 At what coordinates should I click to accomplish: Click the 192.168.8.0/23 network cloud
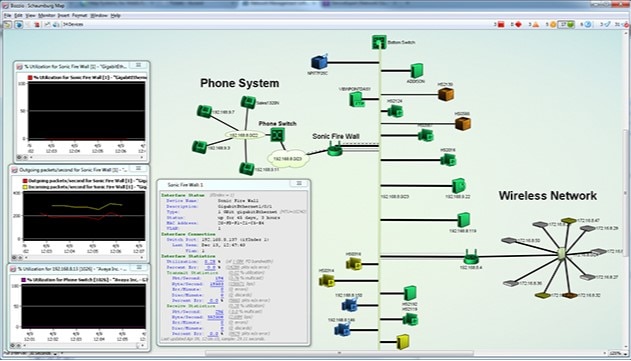289,159
